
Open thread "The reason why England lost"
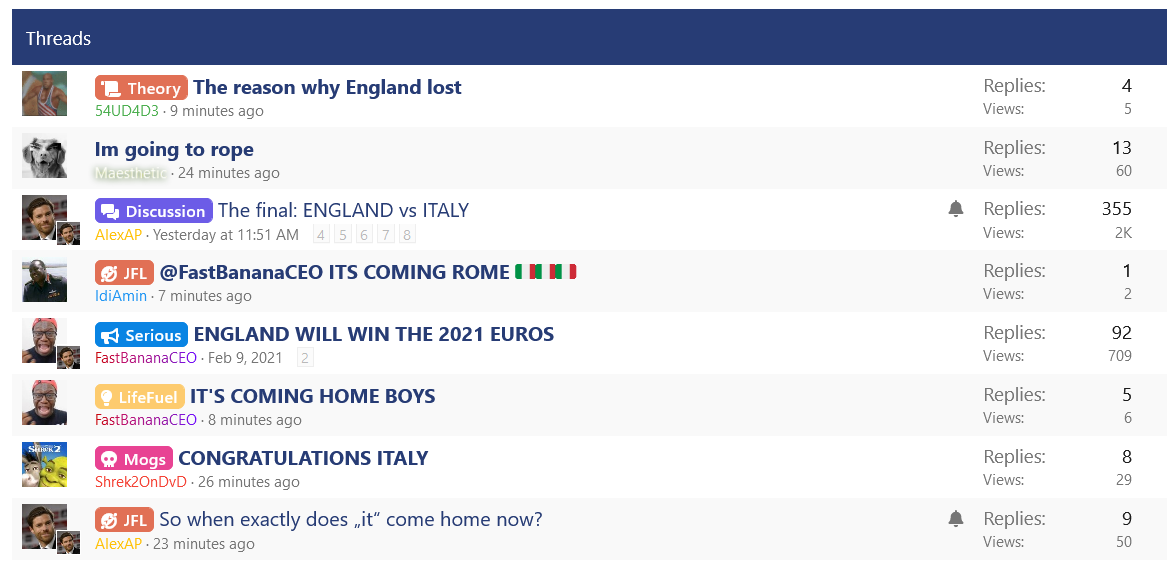pyautogui.click(x=327, y=87)
